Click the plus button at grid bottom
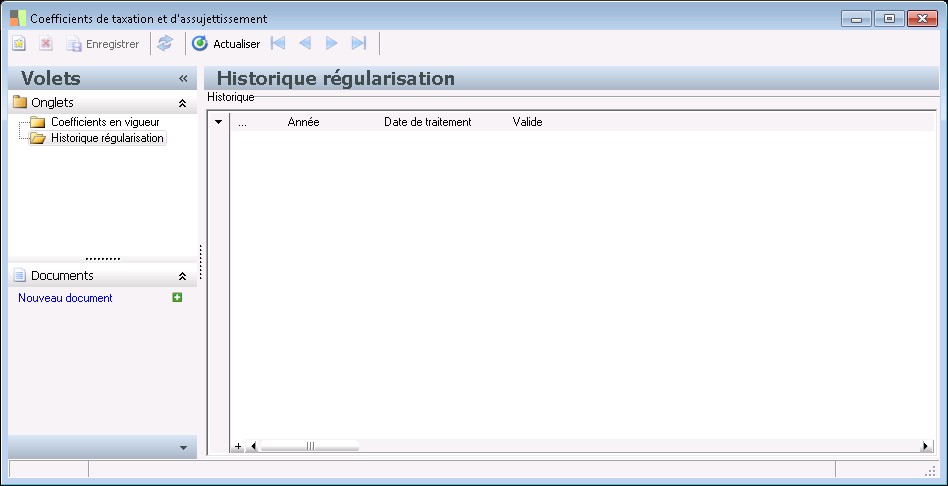The width and height of the screenshot is (948, 486). [238, 446]
